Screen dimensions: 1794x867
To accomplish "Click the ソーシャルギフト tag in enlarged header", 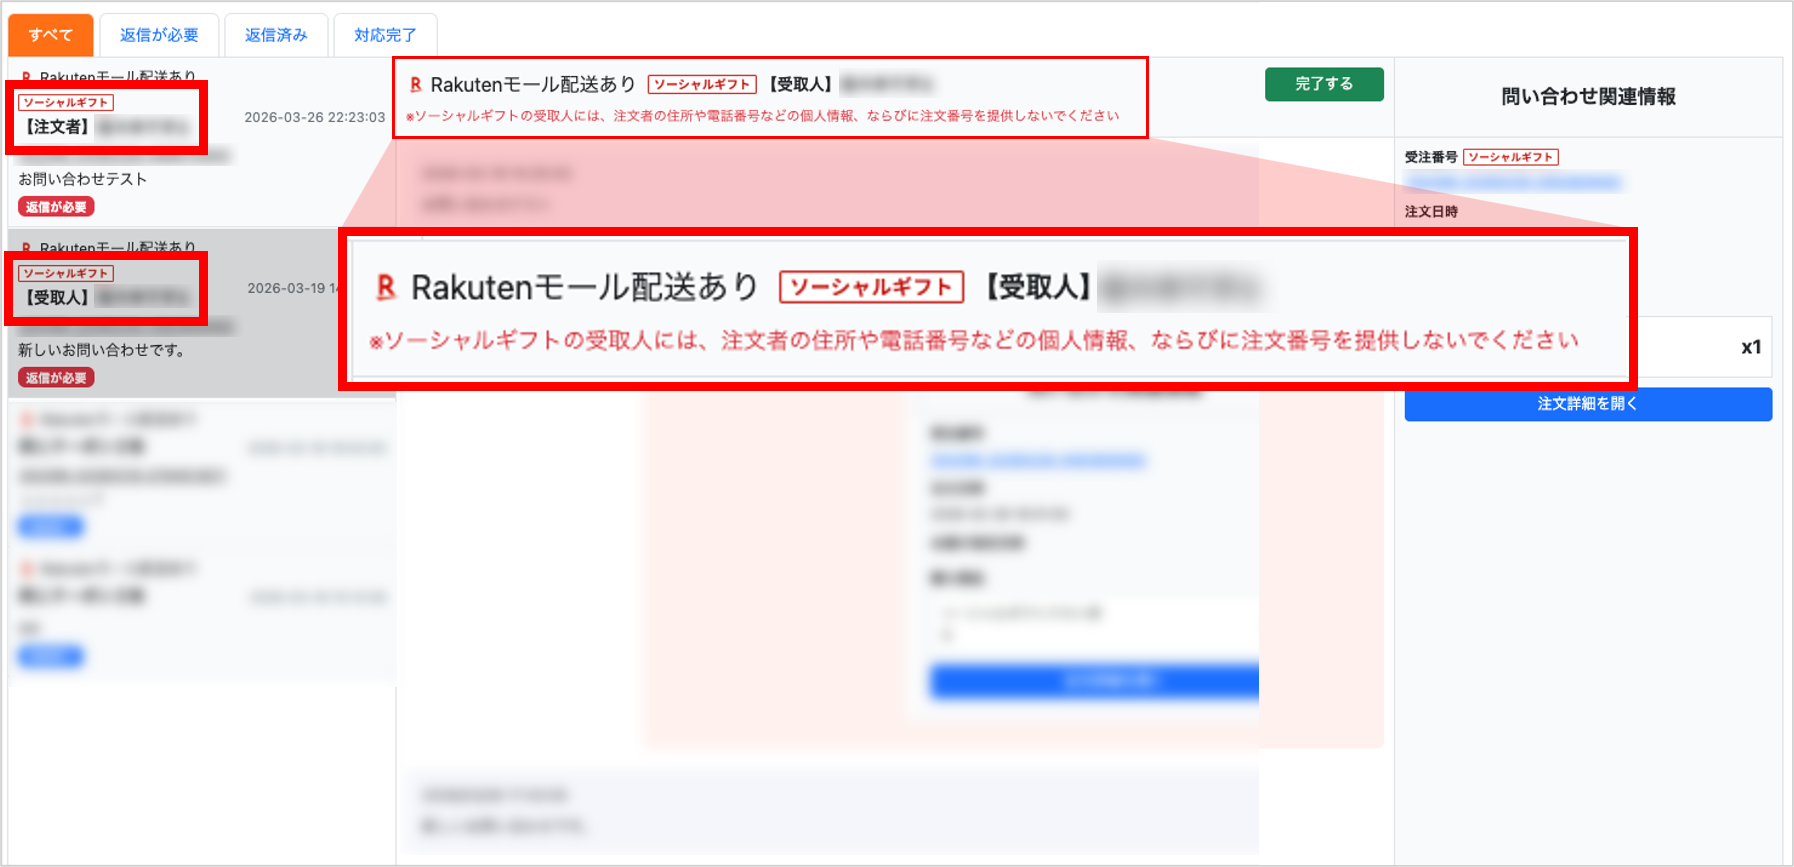I will (871, 287).
